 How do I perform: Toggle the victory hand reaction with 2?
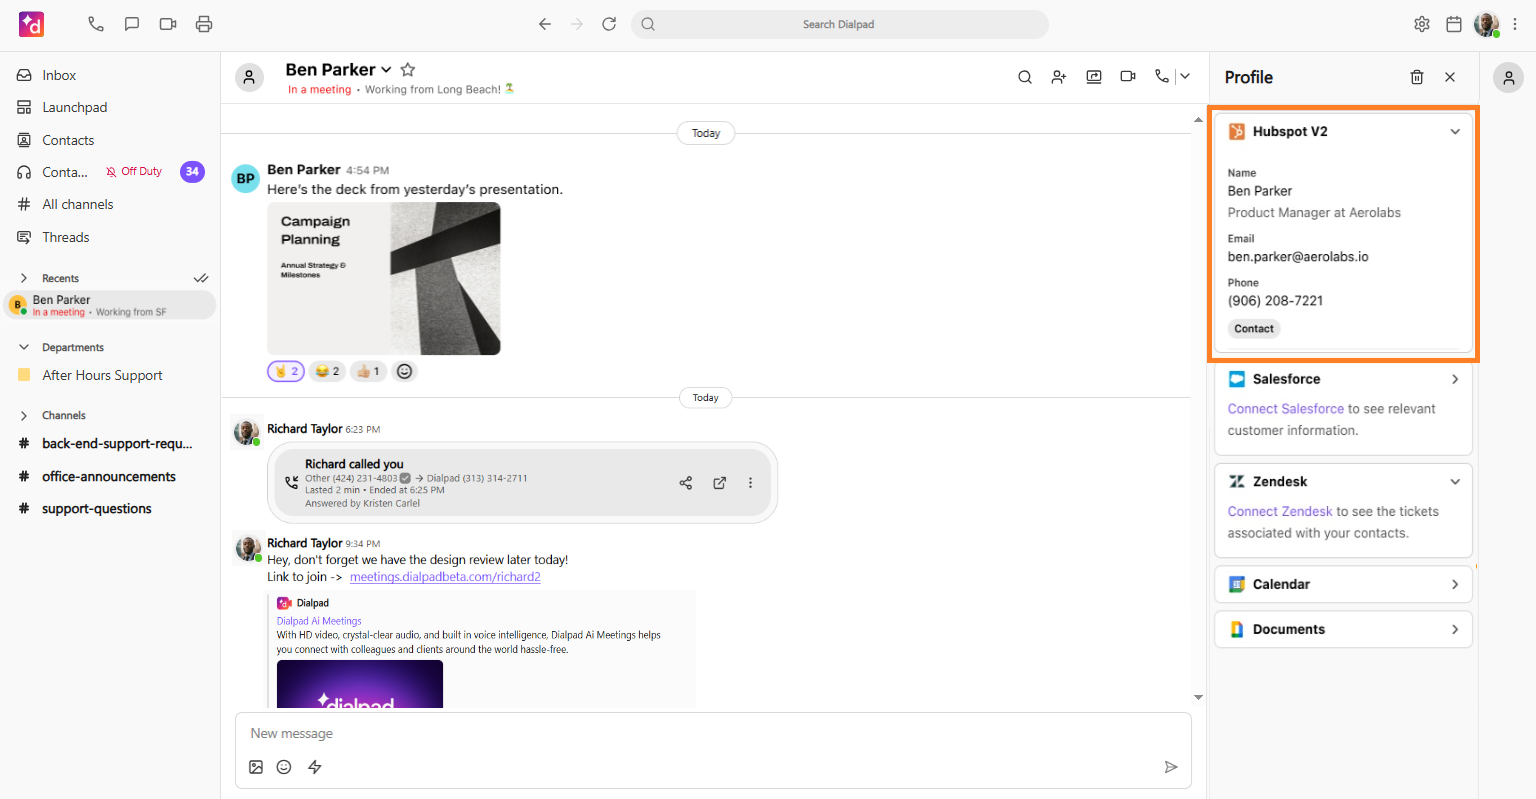(x=286, y=371)
